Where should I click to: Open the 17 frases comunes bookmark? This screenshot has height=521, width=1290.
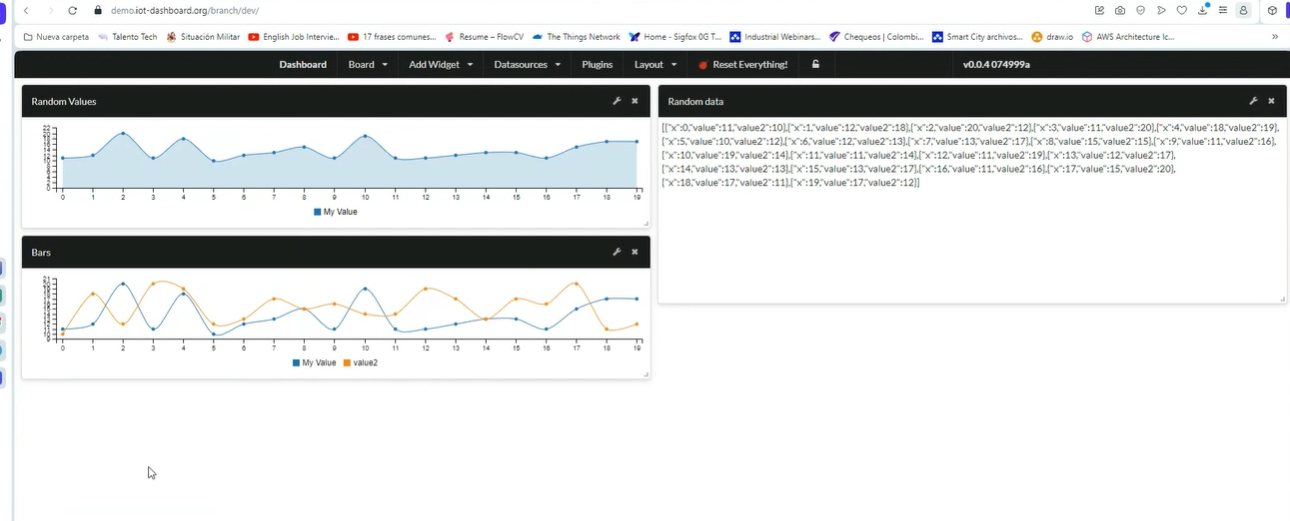coord(391,37)
